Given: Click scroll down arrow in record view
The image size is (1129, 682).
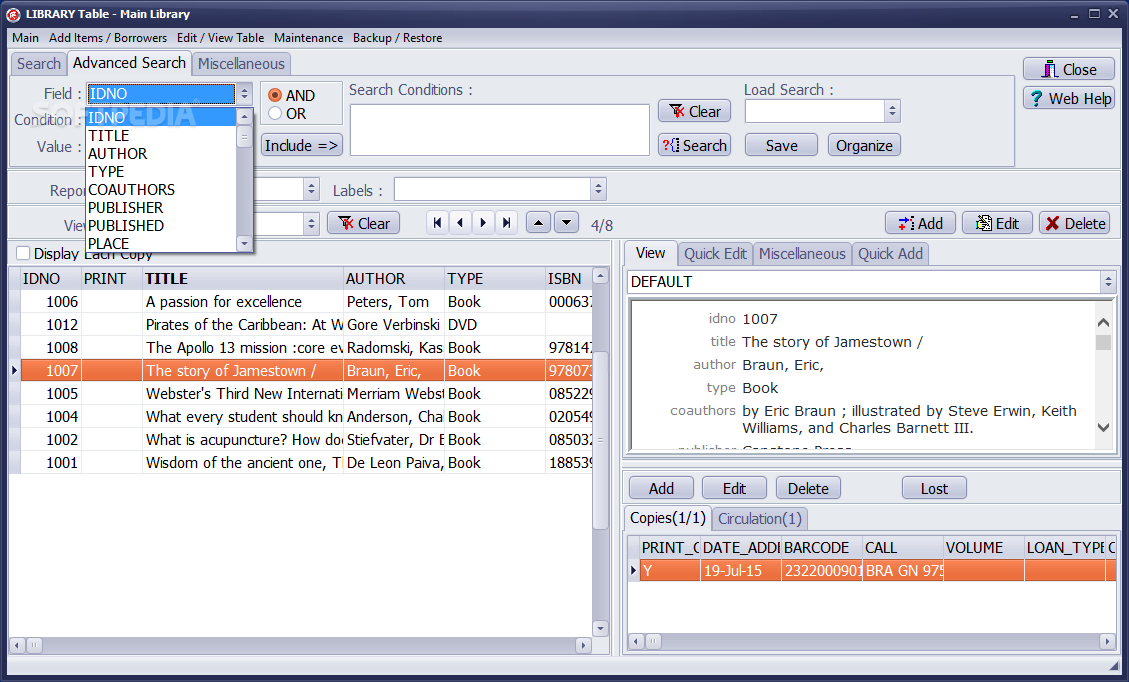Looking at the screenshot, I should click(x=1103, y=428).
